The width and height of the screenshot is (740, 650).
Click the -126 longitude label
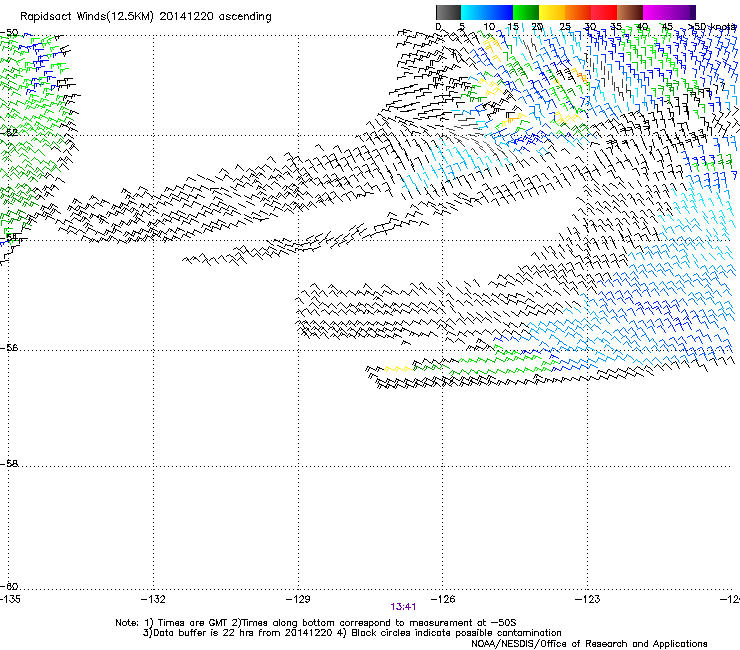[443, 599]
